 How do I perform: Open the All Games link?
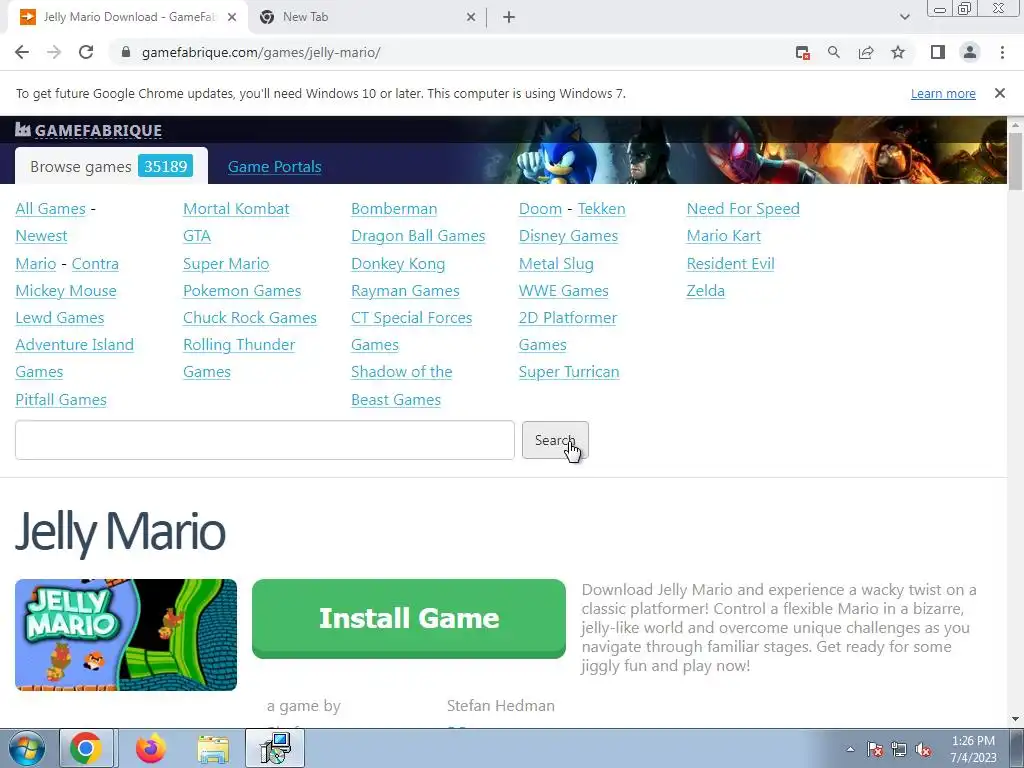pos(50,208)
